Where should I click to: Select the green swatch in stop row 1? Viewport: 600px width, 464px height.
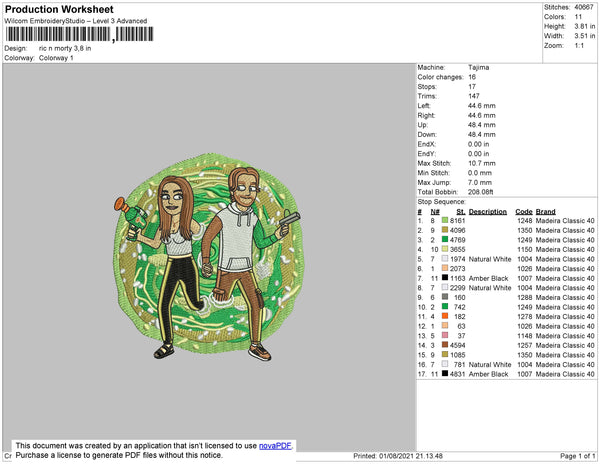tap(445, 221)
